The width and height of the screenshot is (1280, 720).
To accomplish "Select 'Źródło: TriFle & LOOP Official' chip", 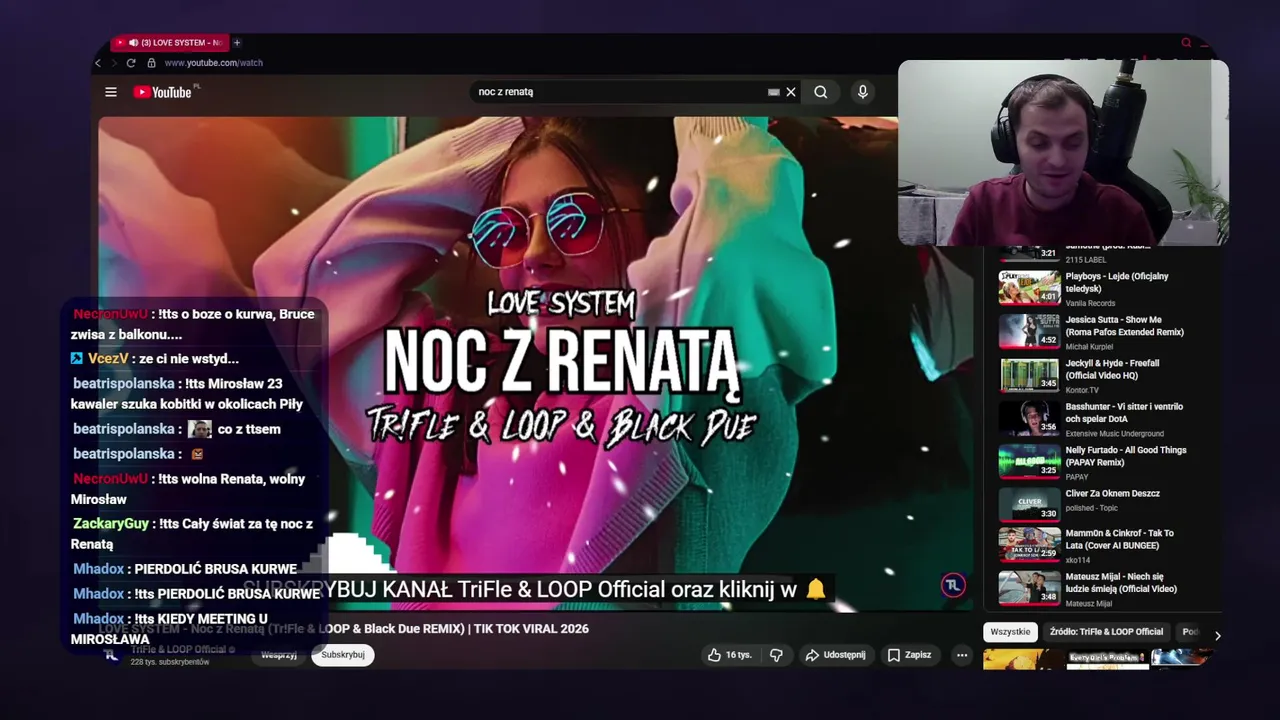I will point(1106,632).
